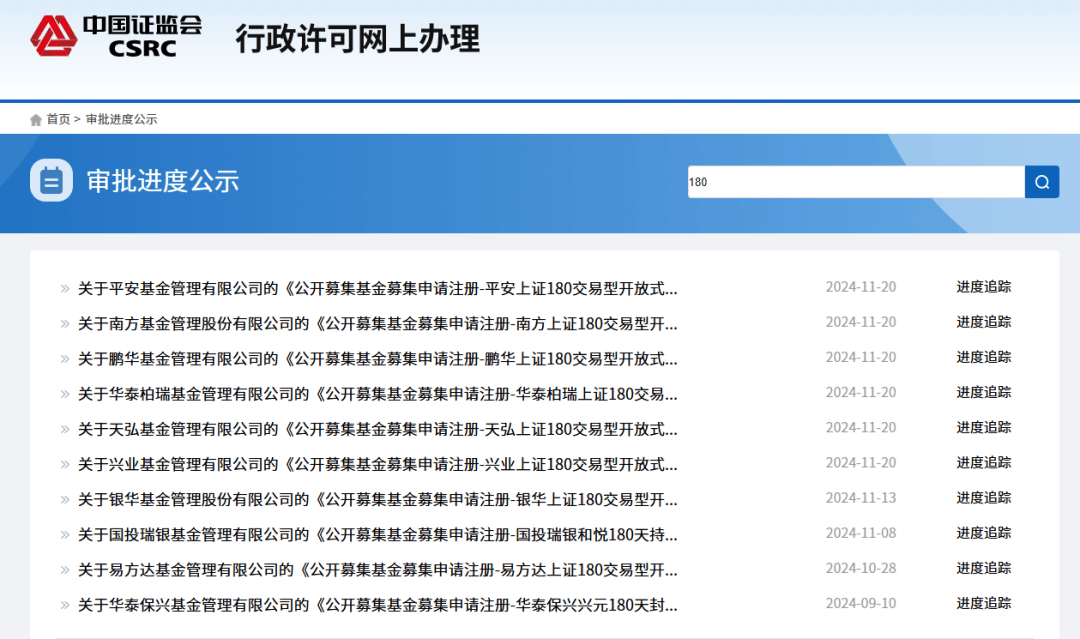Screen dimensions: 1080x639
Task: Click 进度追踪 for the 易方达基金 row
Action: (984, 568)
